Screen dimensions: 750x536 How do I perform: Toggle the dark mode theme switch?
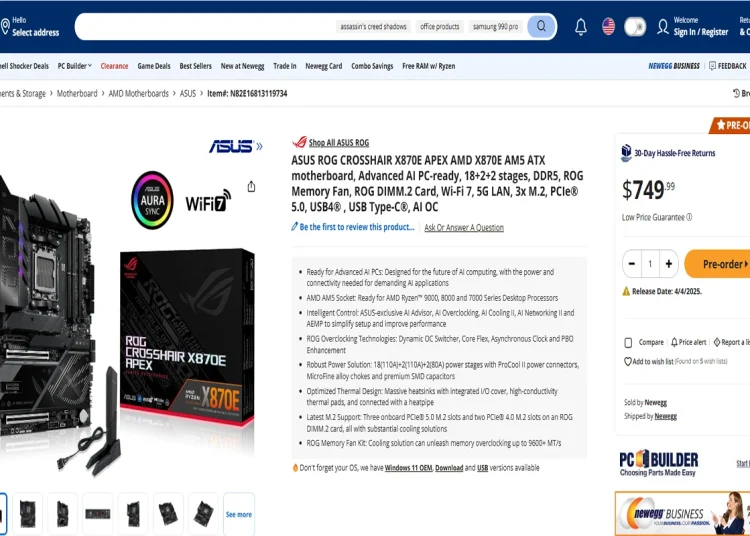[635, 27]
